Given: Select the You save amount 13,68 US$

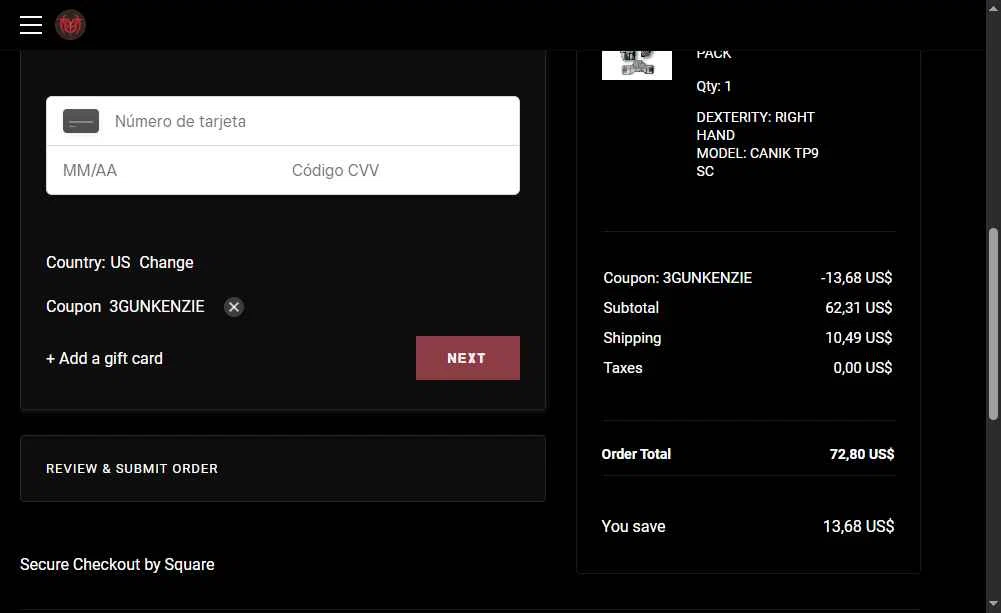Looking at the screenshot, I should click(859, 526).
